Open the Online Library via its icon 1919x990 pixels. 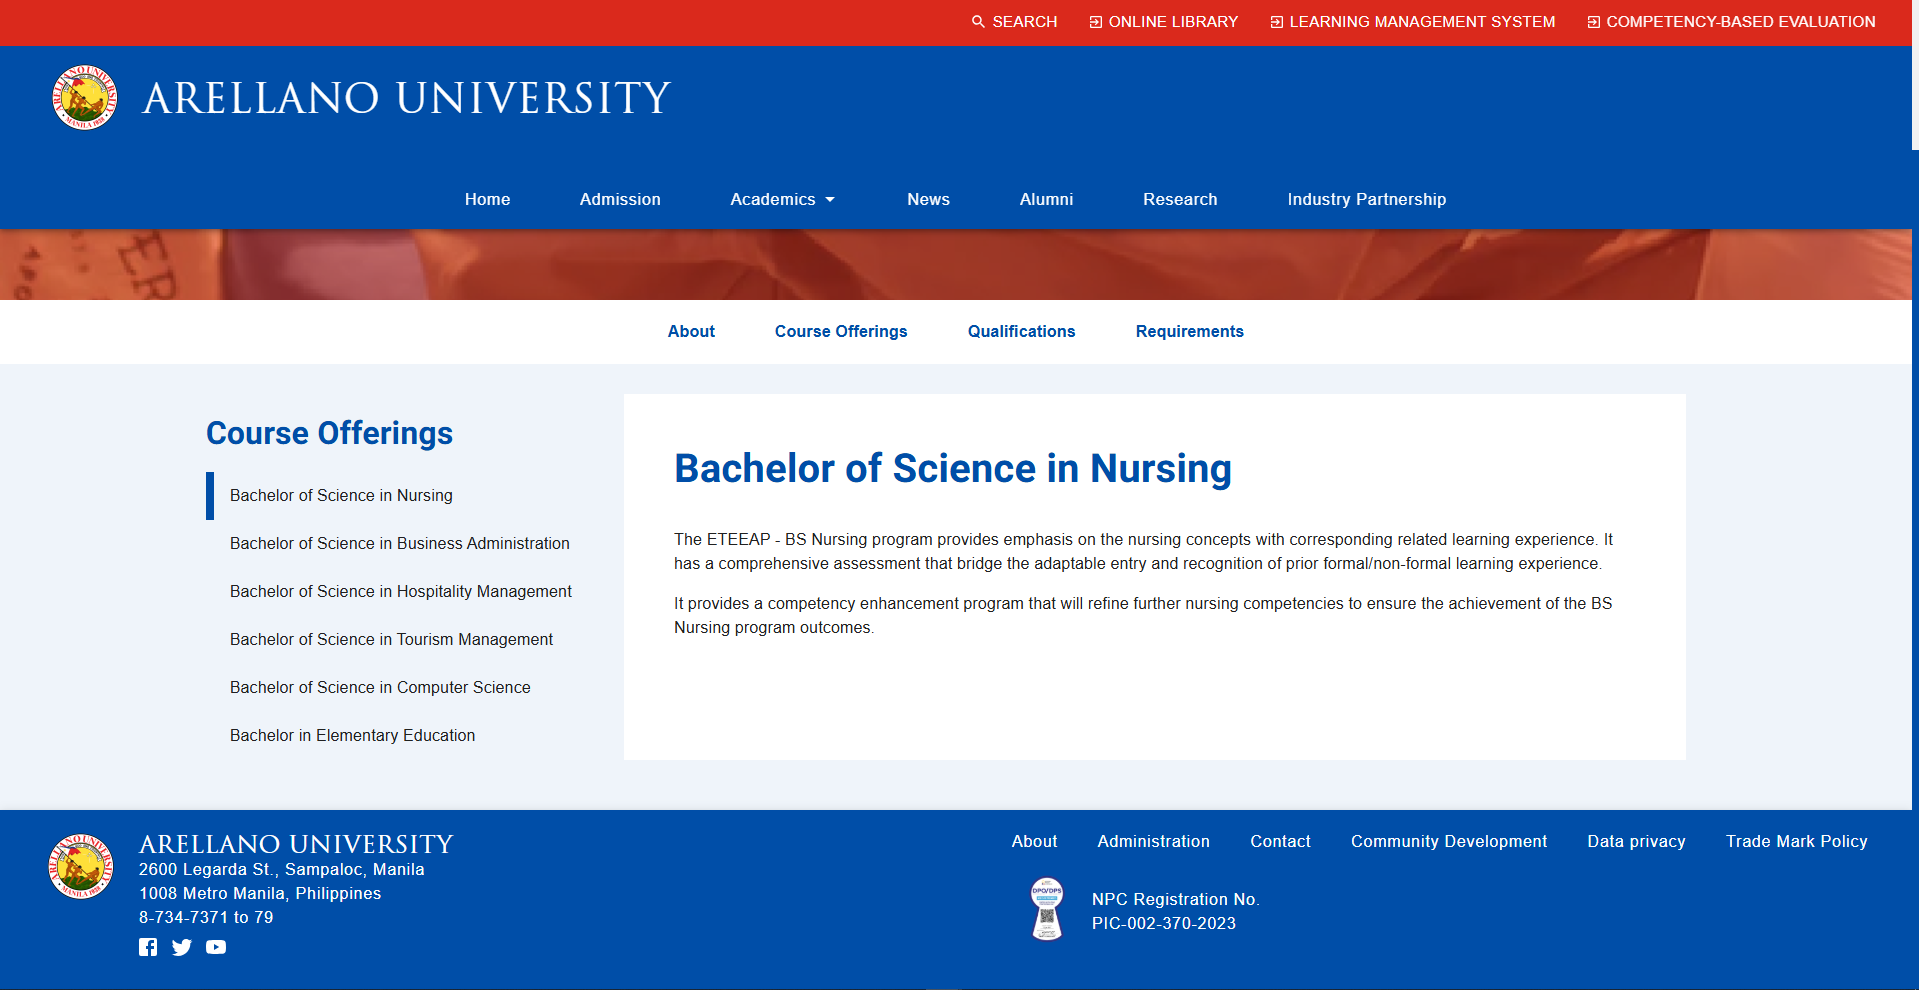pyautogui.click(x=1093, y=21)
